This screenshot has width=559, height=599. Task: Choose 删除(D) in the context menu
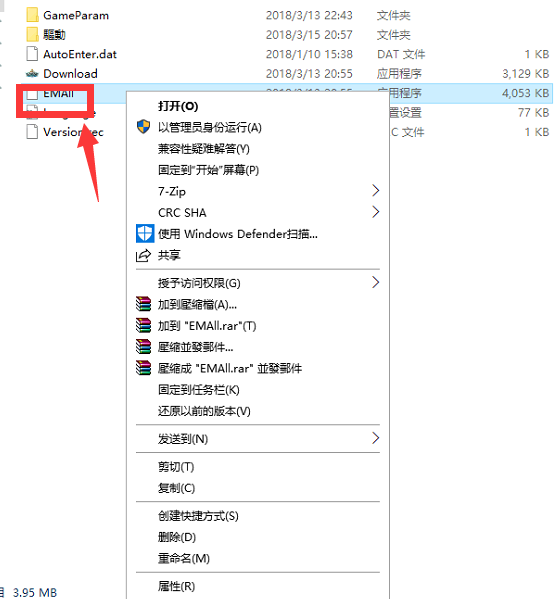point(177,537)
